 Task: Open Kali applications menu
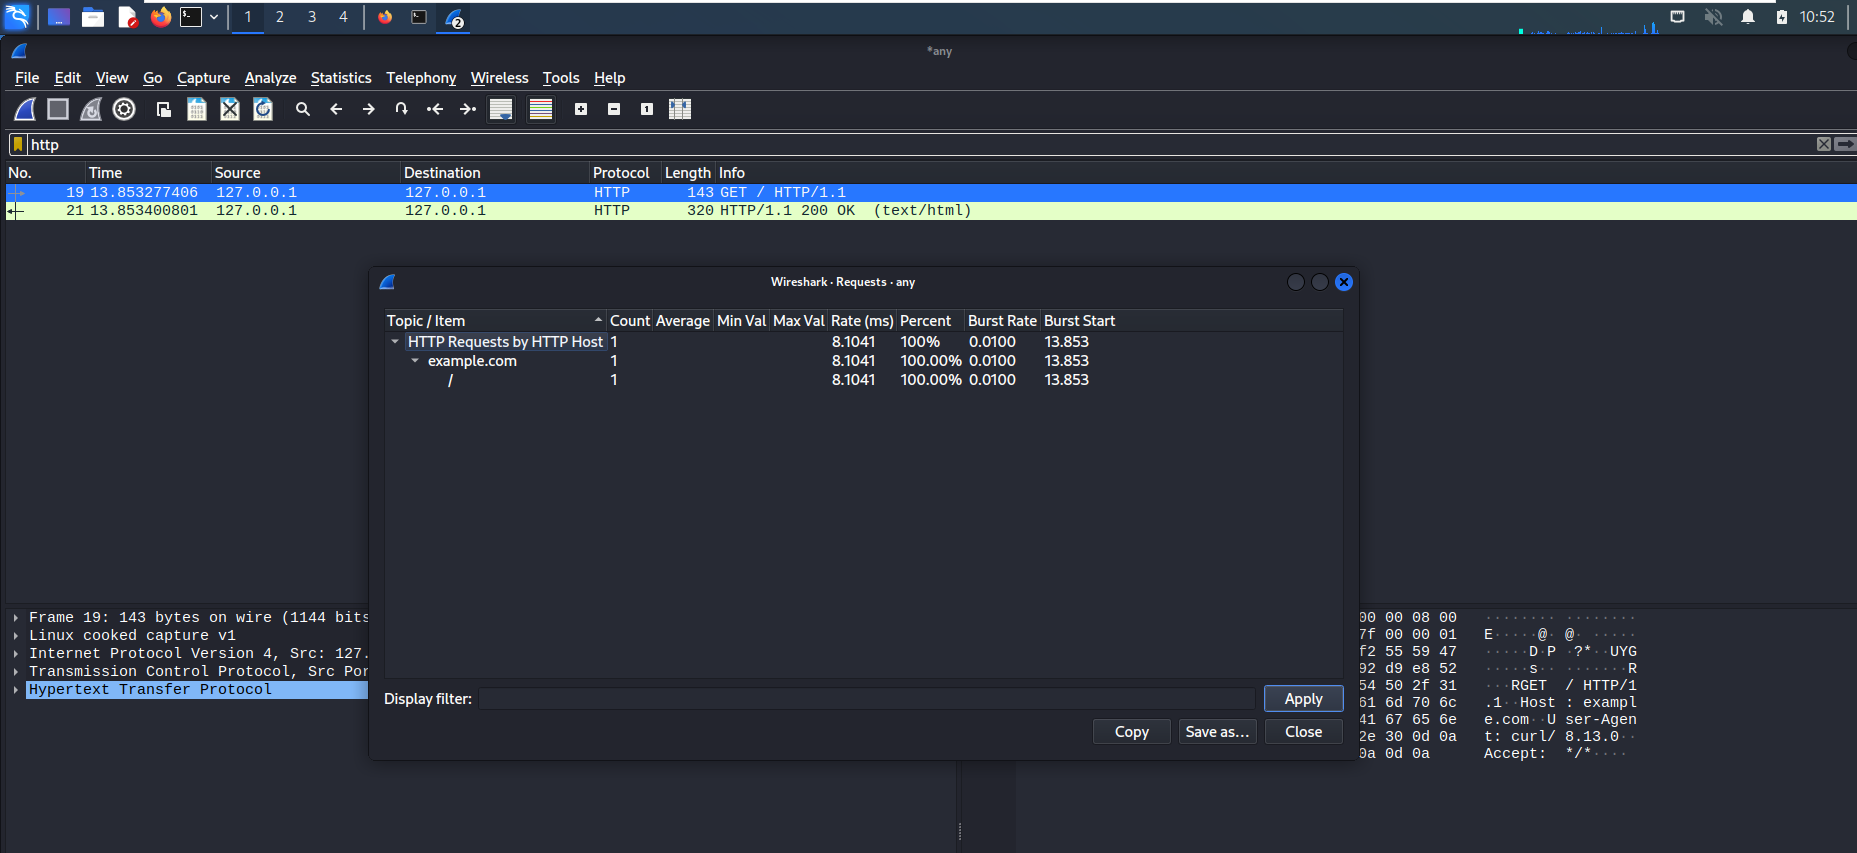coord(18,17)
